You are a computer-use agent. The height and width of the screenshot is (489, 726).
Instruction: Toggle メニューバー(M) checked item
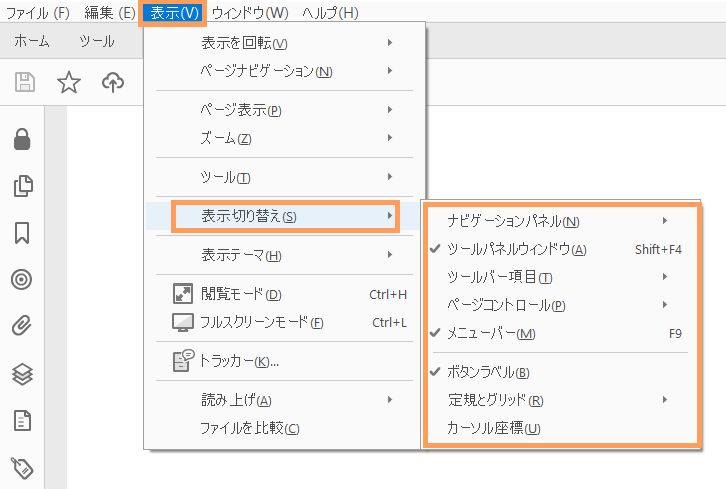coord(560,333)
